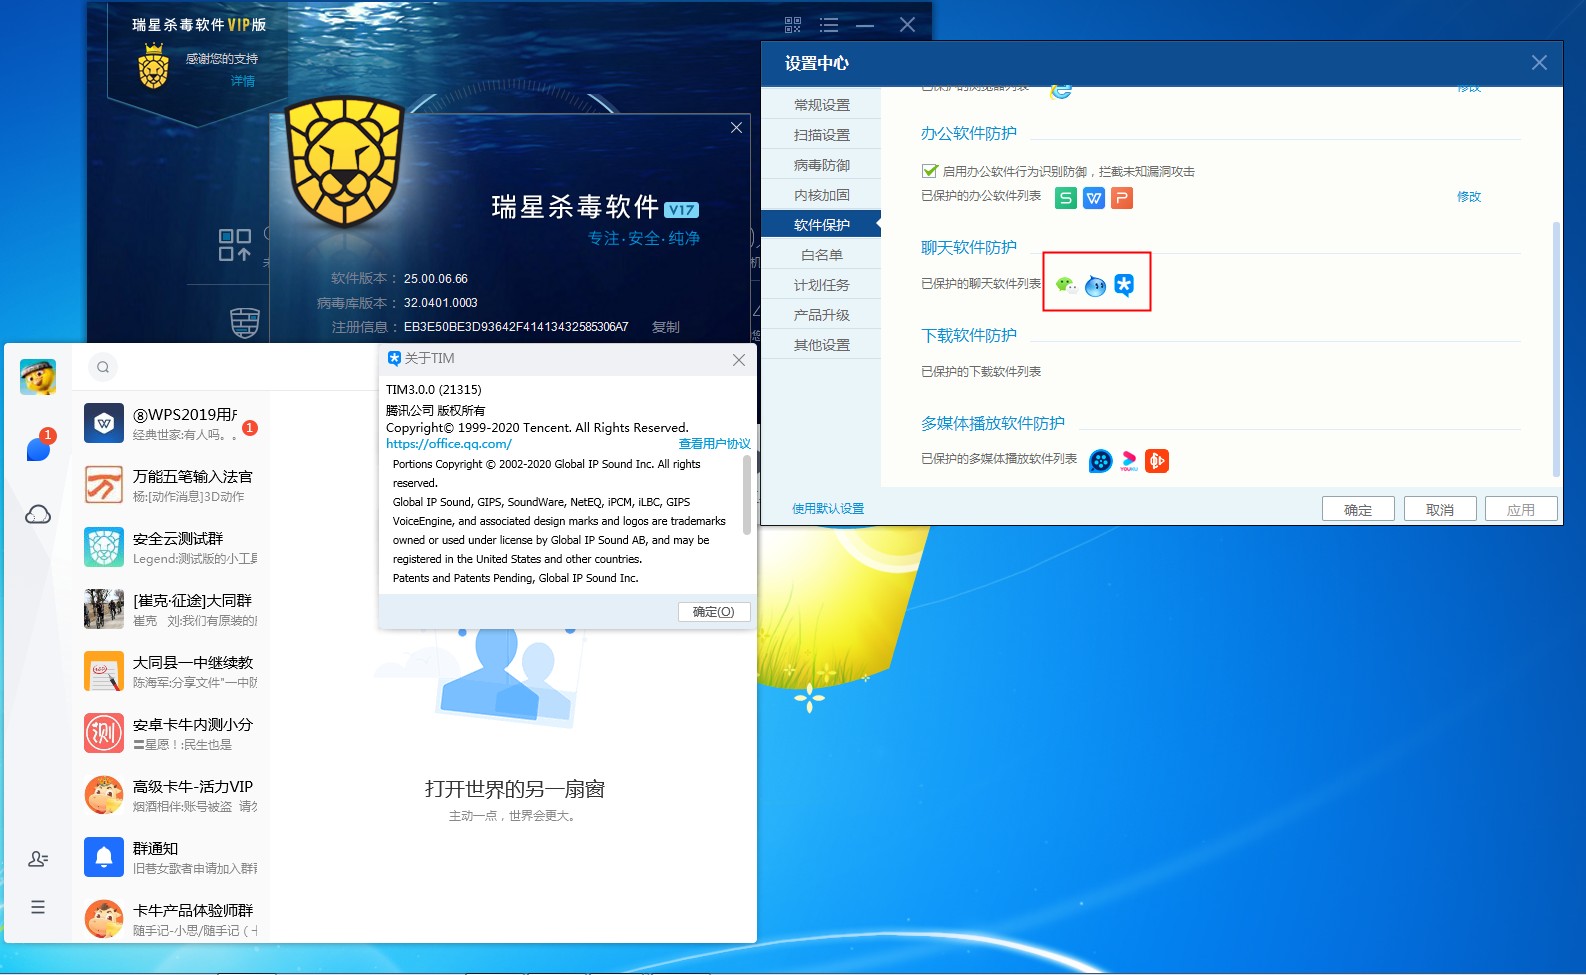This screenshot has width=1586, height=975.
Task: Open TIM messages with unread badge
Action: tap(39, 447)
